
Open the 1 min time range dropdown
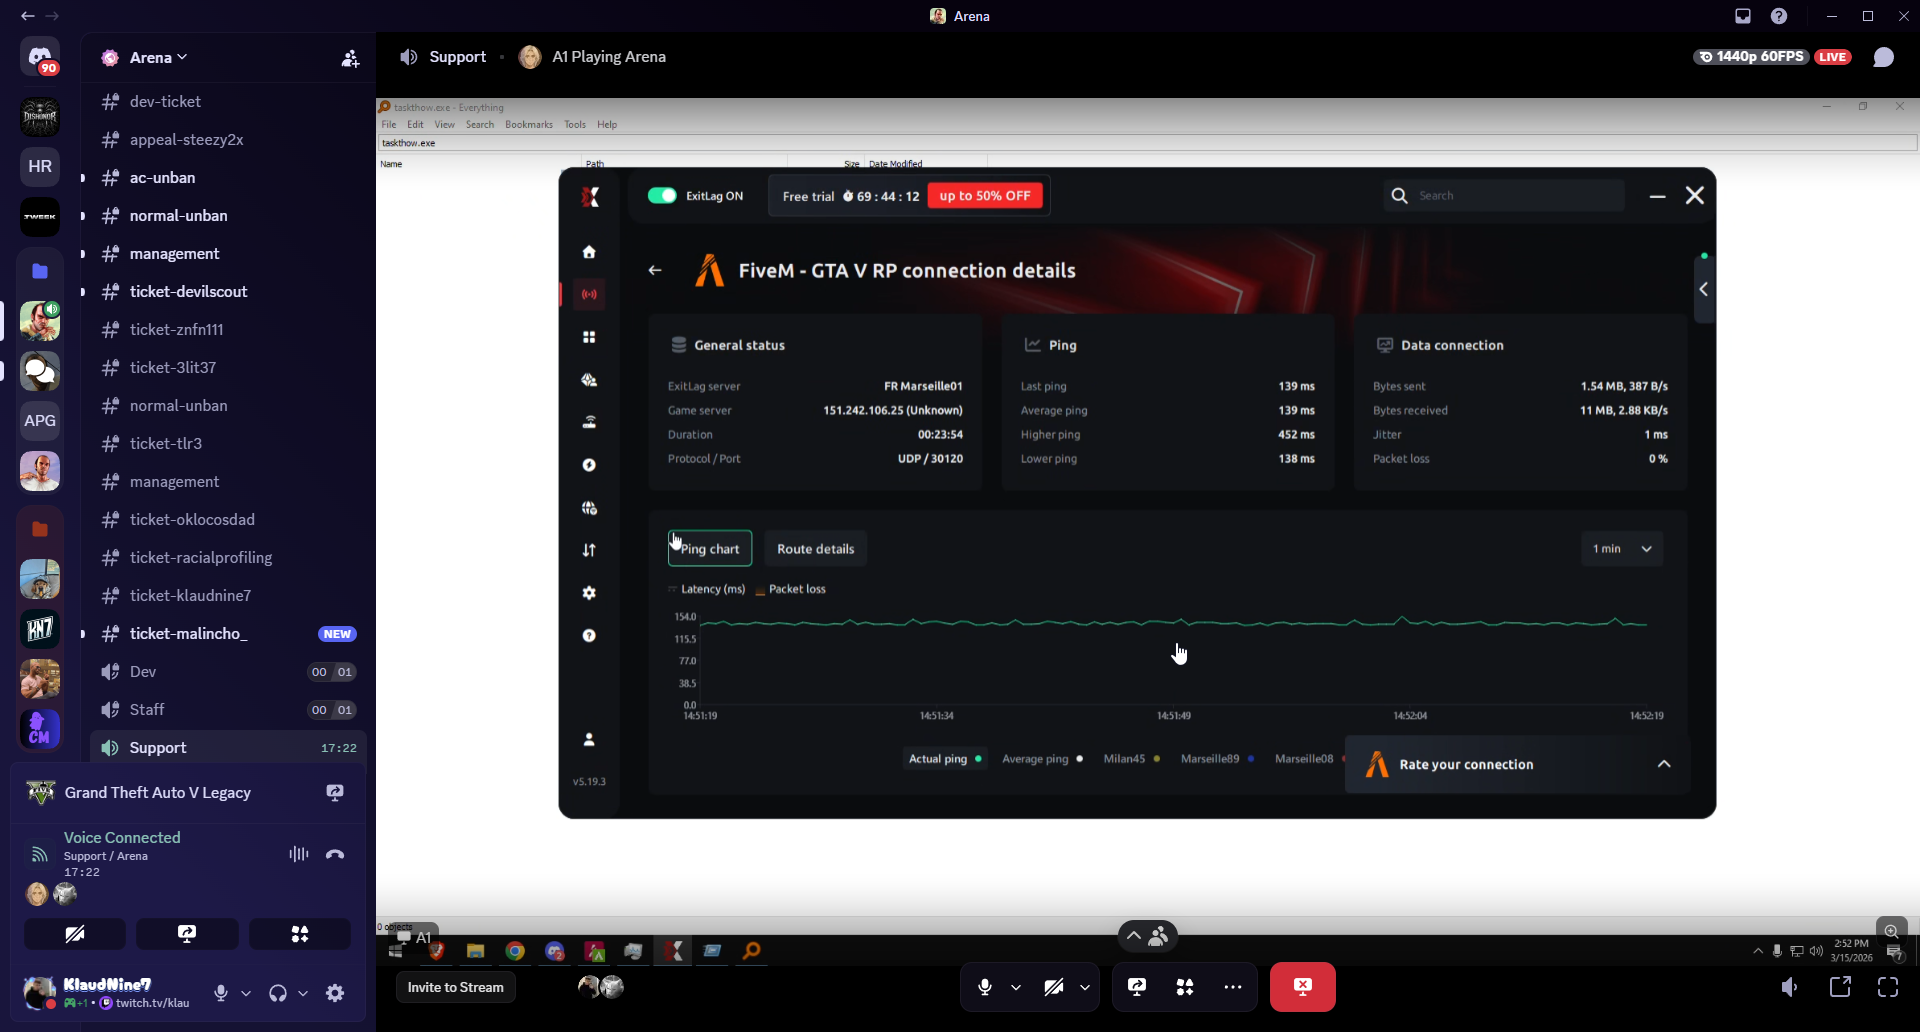[x=1622, y=549]
